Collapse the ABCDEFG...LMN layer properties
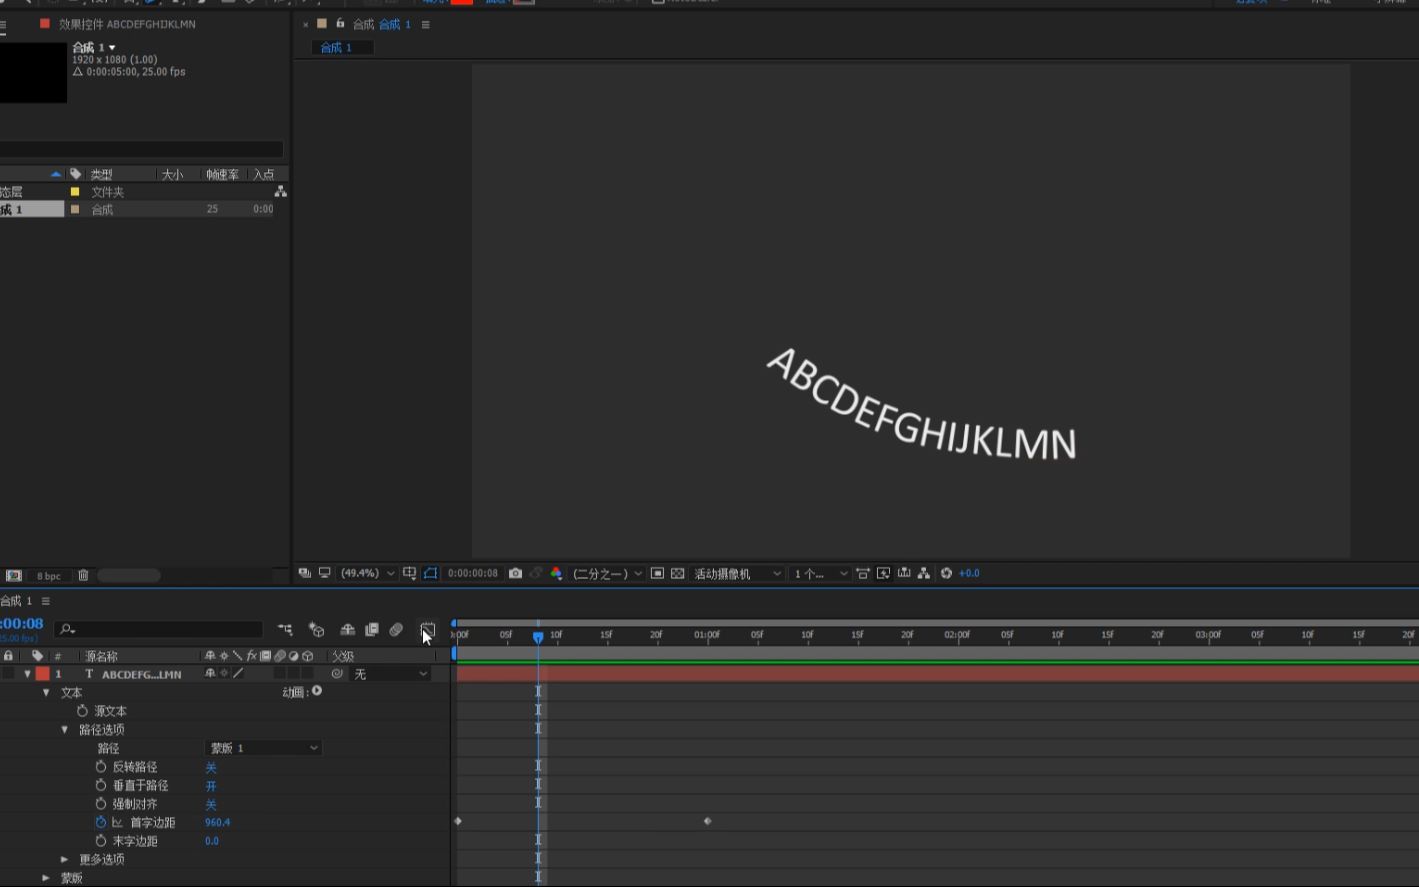The height and width of the screenshot is (887, 1419). pyautogui.click(x=27, y=674)
